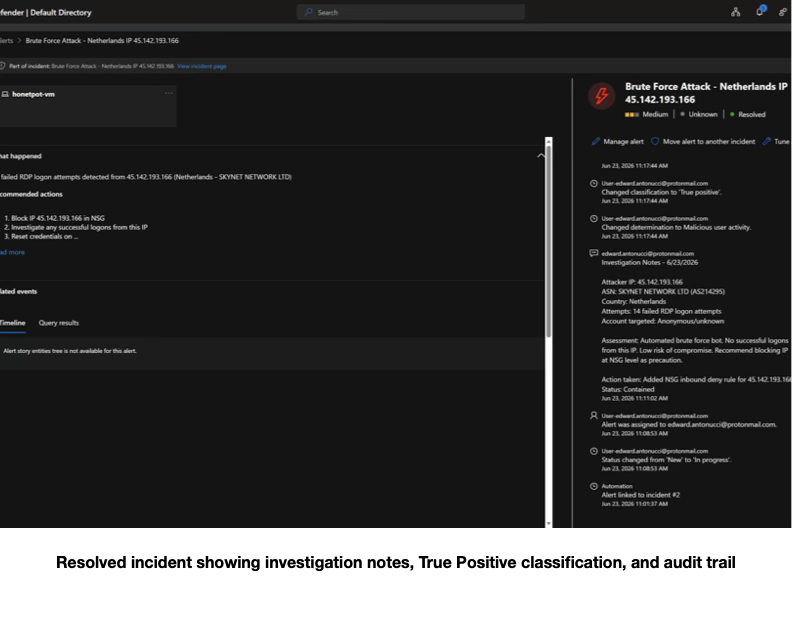Click the info icon beside Part of incident
792x624 pixels.
(x=3, y=66)
